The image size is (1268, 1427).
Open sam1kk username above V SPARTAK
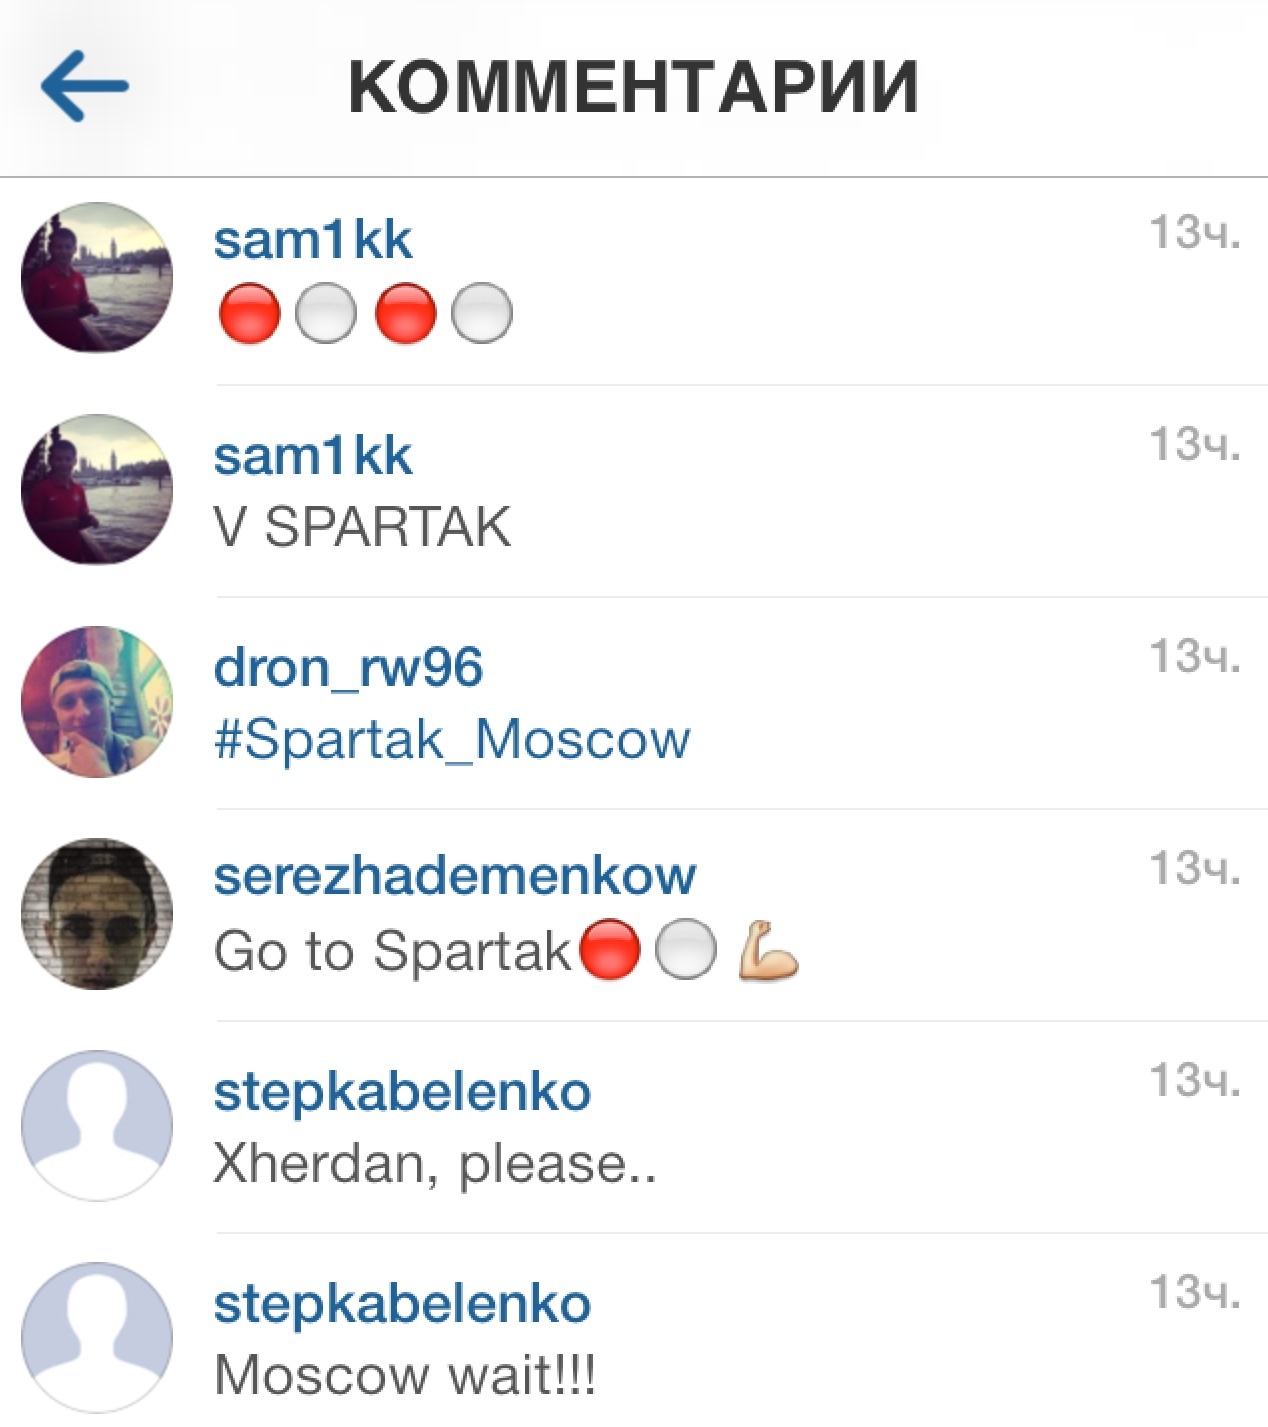(x=312, y=455)
